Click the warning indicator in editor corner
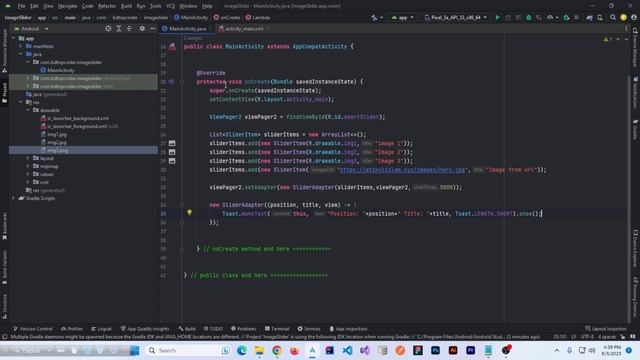Image resolution: width=640 pixels, height=360 pixels. (x=607, y=39)
